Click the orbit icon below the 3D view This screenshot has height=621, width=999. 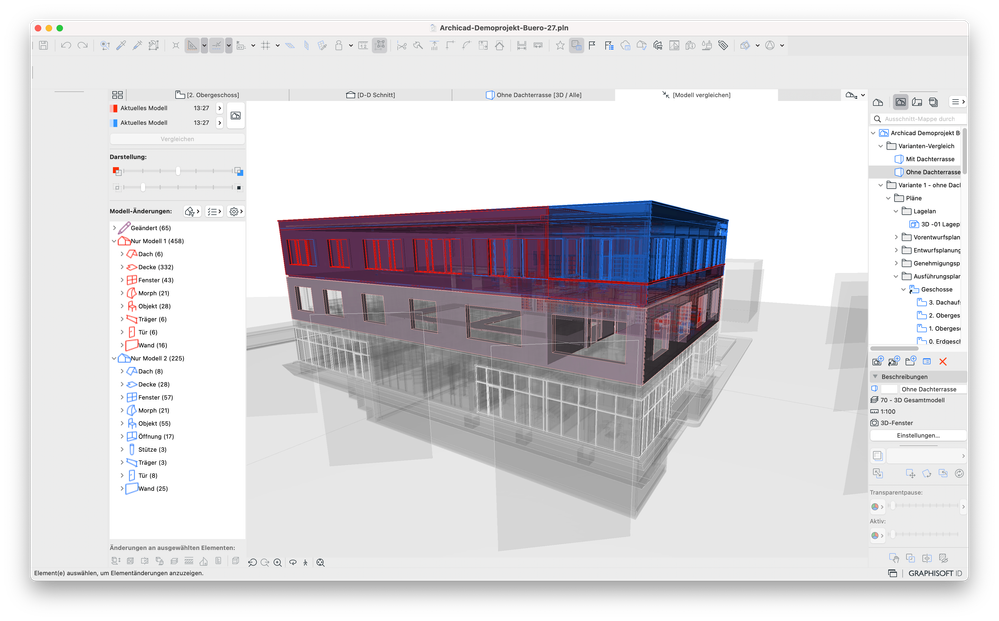tap(292, 562)
